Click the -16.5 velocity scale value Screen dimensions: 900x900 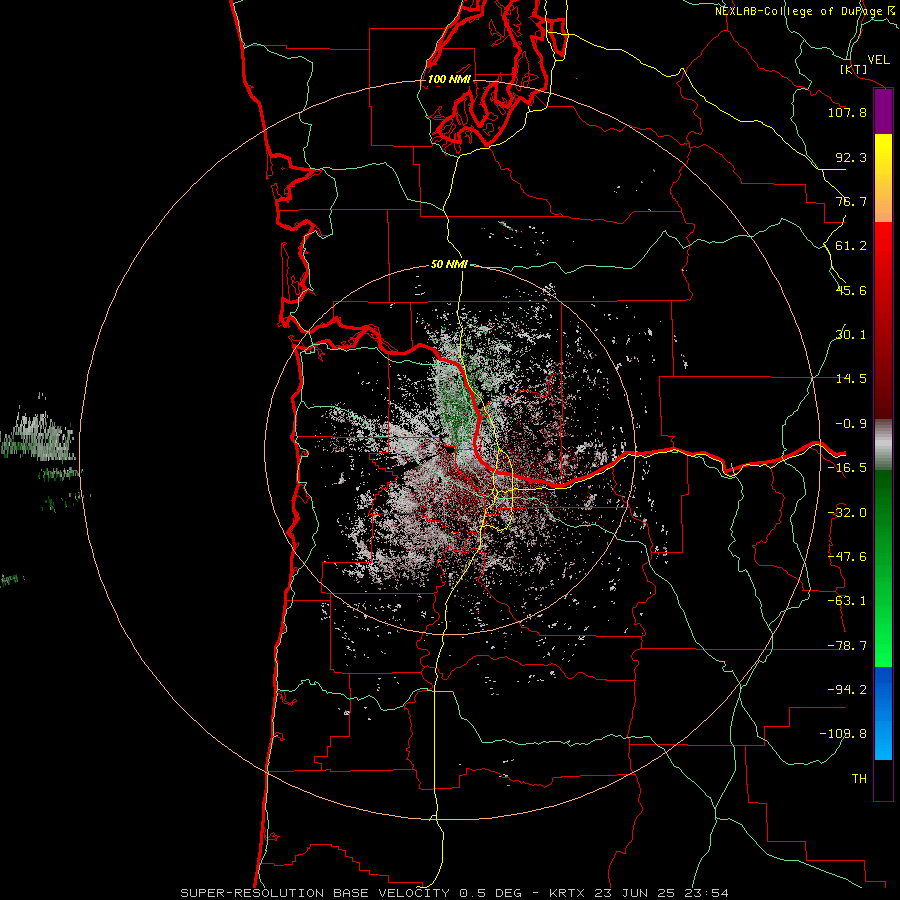(x=847, y=468)
